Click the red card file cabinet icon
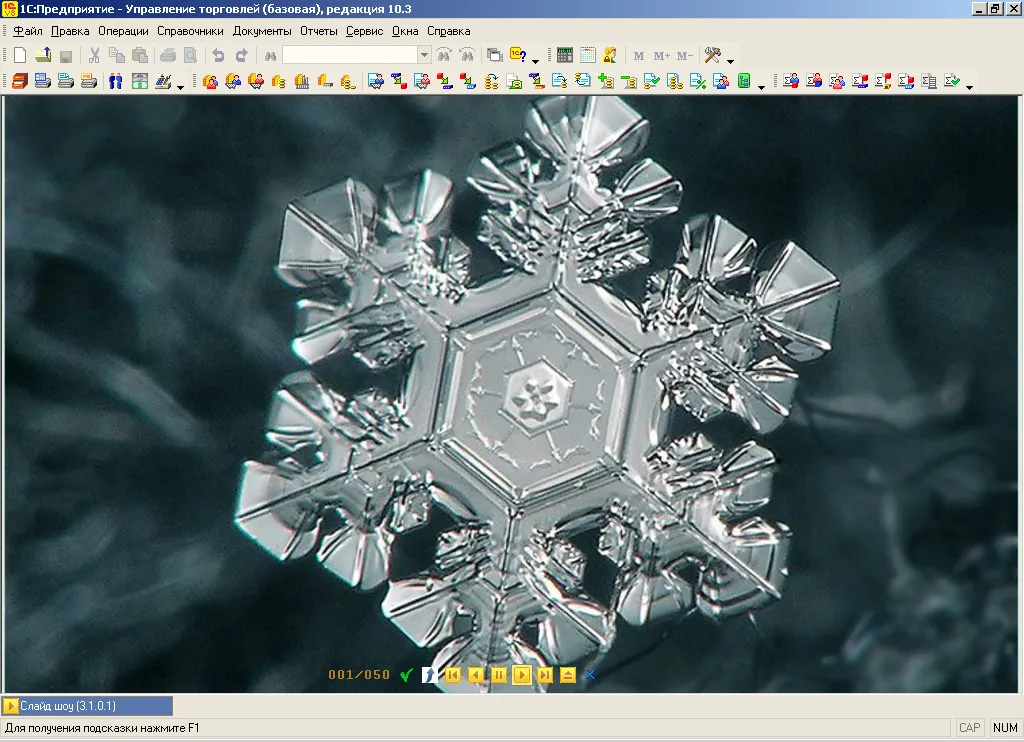 pyautogui.click(x=20, y=81)
